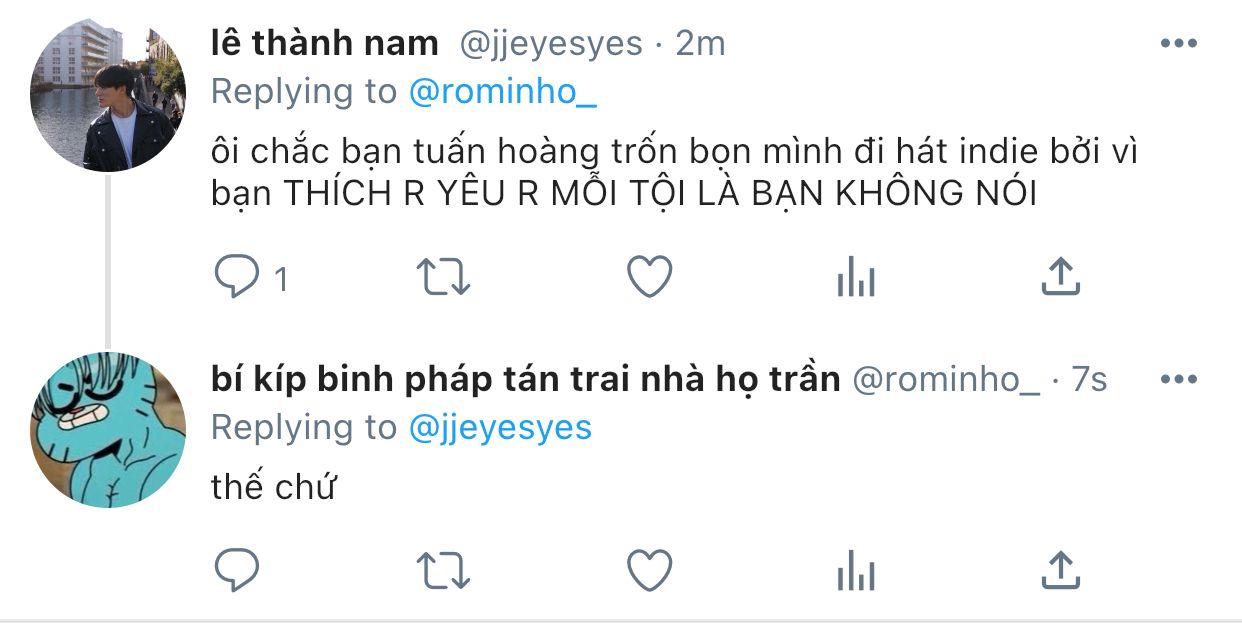Share lê thành nam's tweet
1242x624 pixels.
pyautogui.click(x=1061, y=277)
